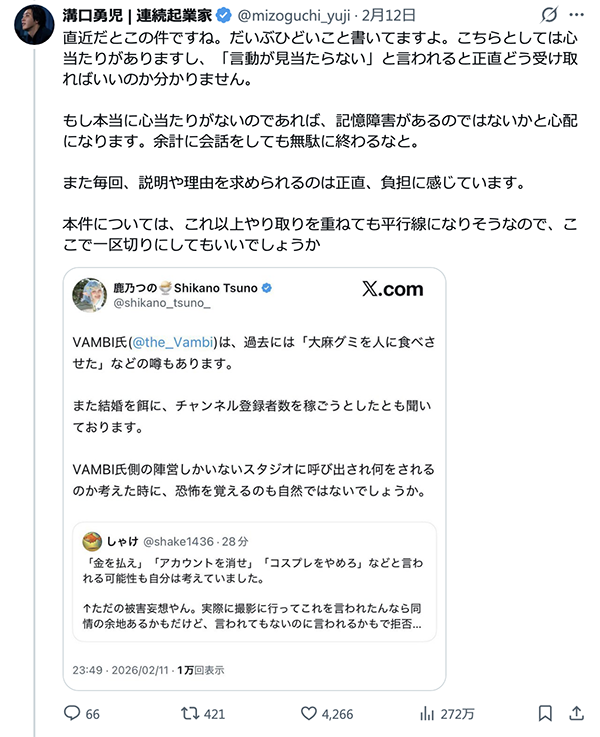
Task: Open the repost menu showing 421
Action: coord(187,714)
